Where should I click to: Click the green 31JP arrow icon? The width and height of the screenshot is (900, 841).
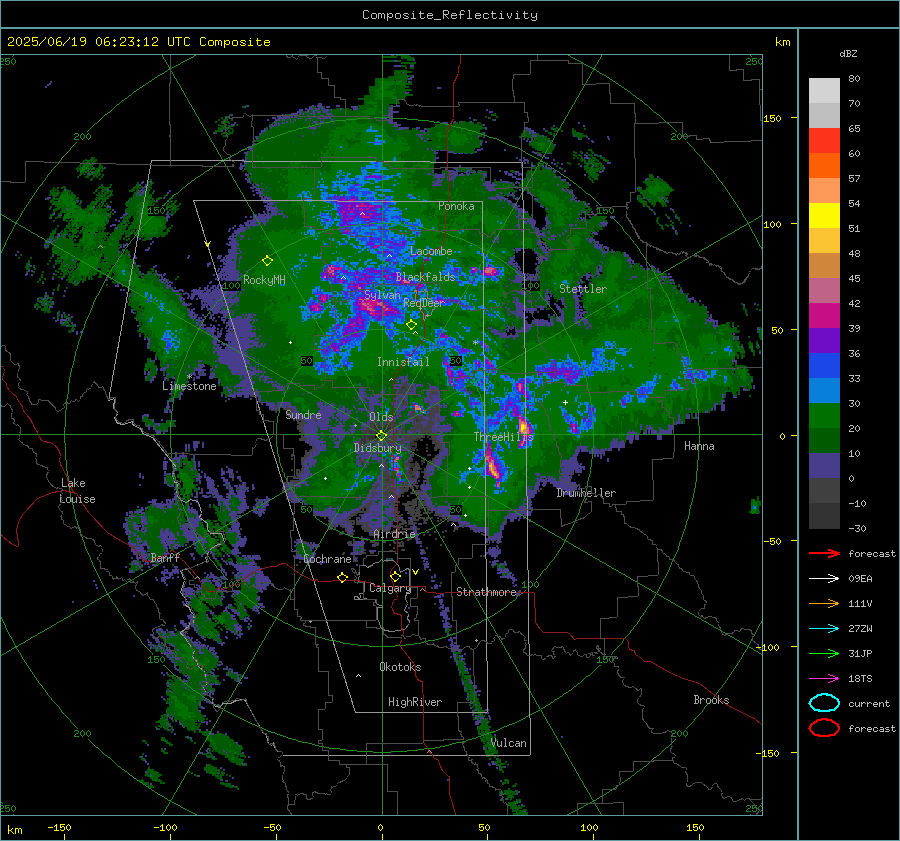point(824,653)
